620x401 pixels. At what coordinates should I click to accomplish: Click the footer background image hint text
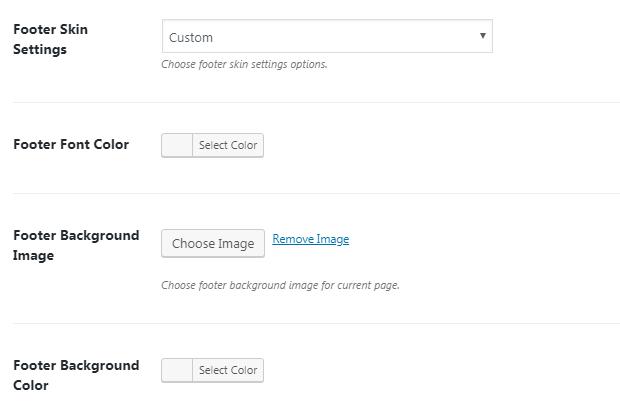pos(280,285)
